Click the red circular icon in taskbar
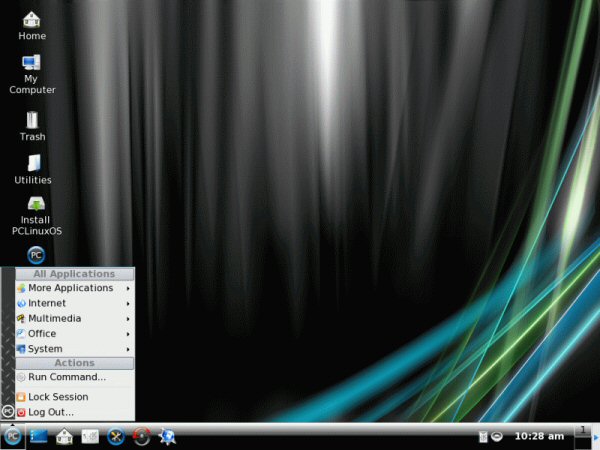The image size is (600, 450). pos(142,436)
